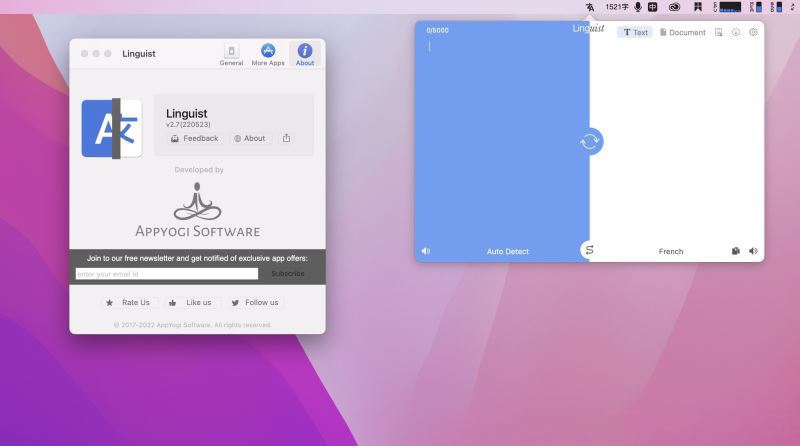This screenshot has height=446, width=800.
Task: Click the Linguist app icon in the About pane
Action: click(x=112, y=129)
